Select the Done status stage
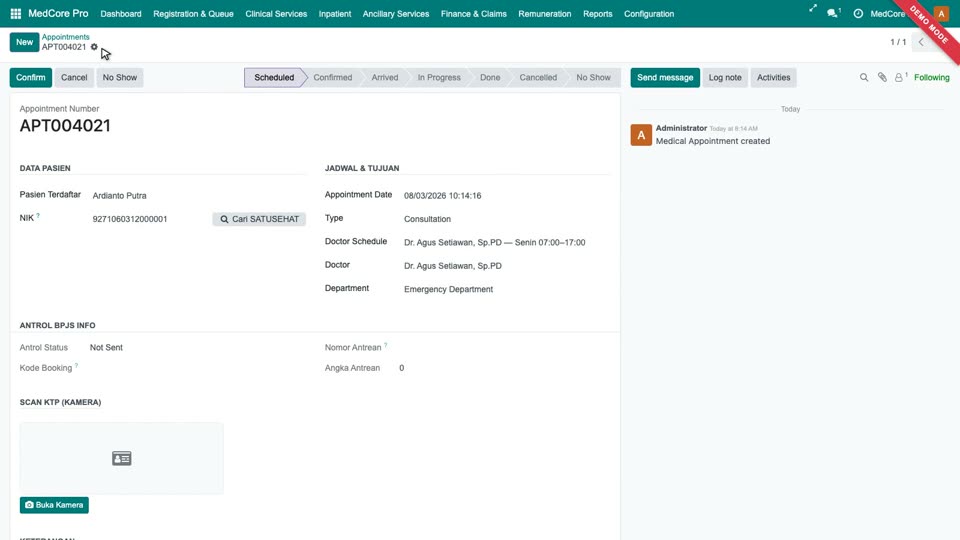 point(490,78)
